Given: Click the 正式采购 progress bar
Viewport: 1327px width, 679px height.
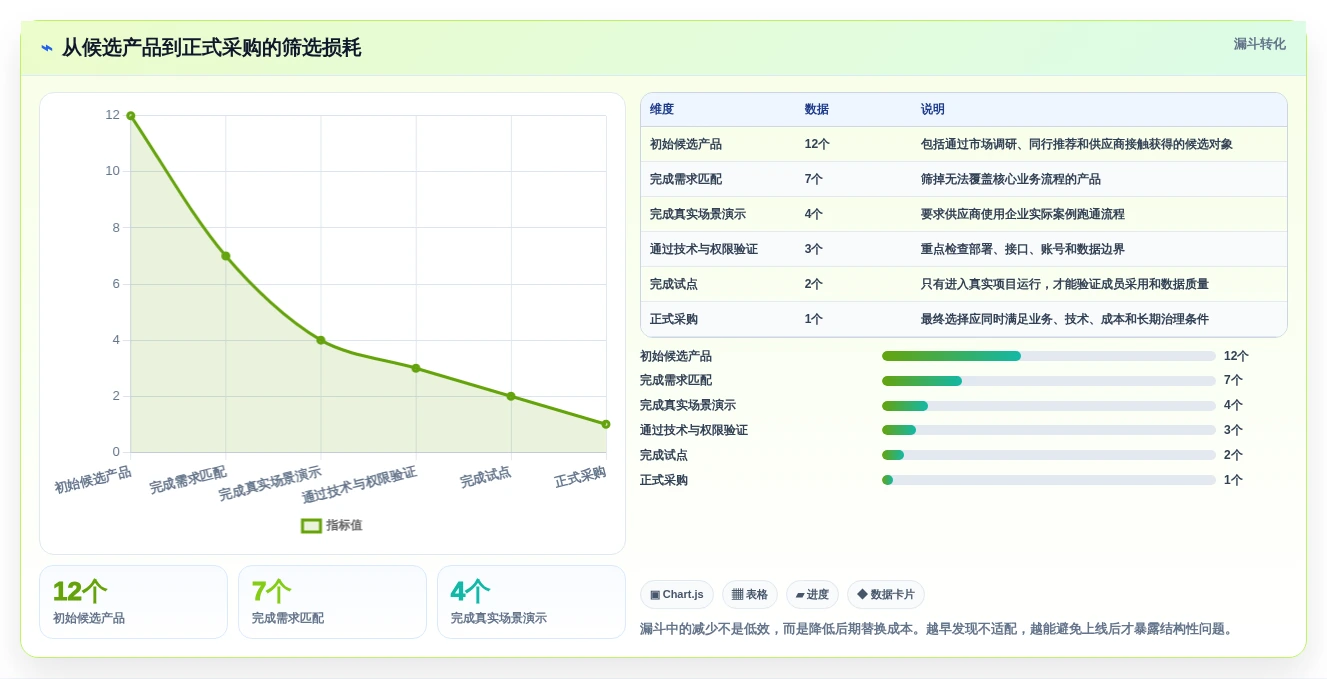Looking at the screenshot, I should (x=1049, y=480).
